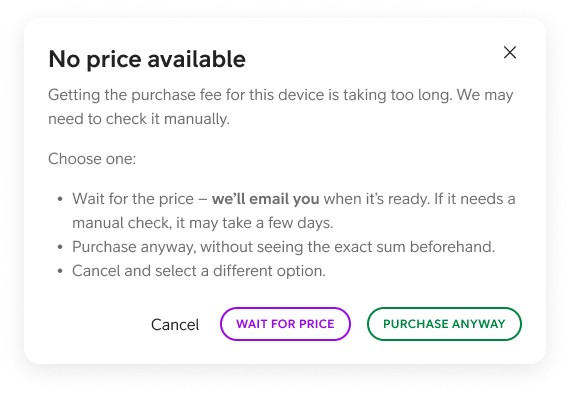Close the No price available dialog
The image size is (570, 394).
[510, 52]
